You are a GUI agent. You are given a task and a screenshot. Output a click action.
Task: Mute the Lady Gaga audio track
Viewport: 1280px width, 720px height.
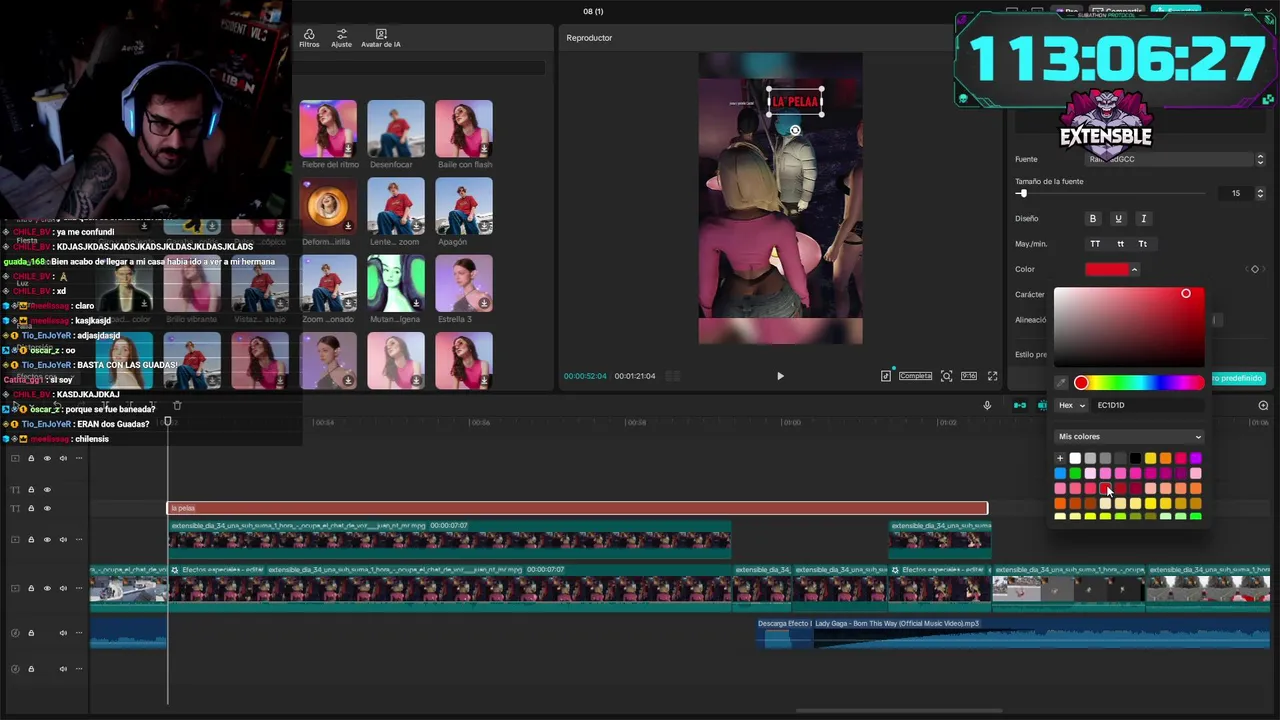[x=63, y=633]
